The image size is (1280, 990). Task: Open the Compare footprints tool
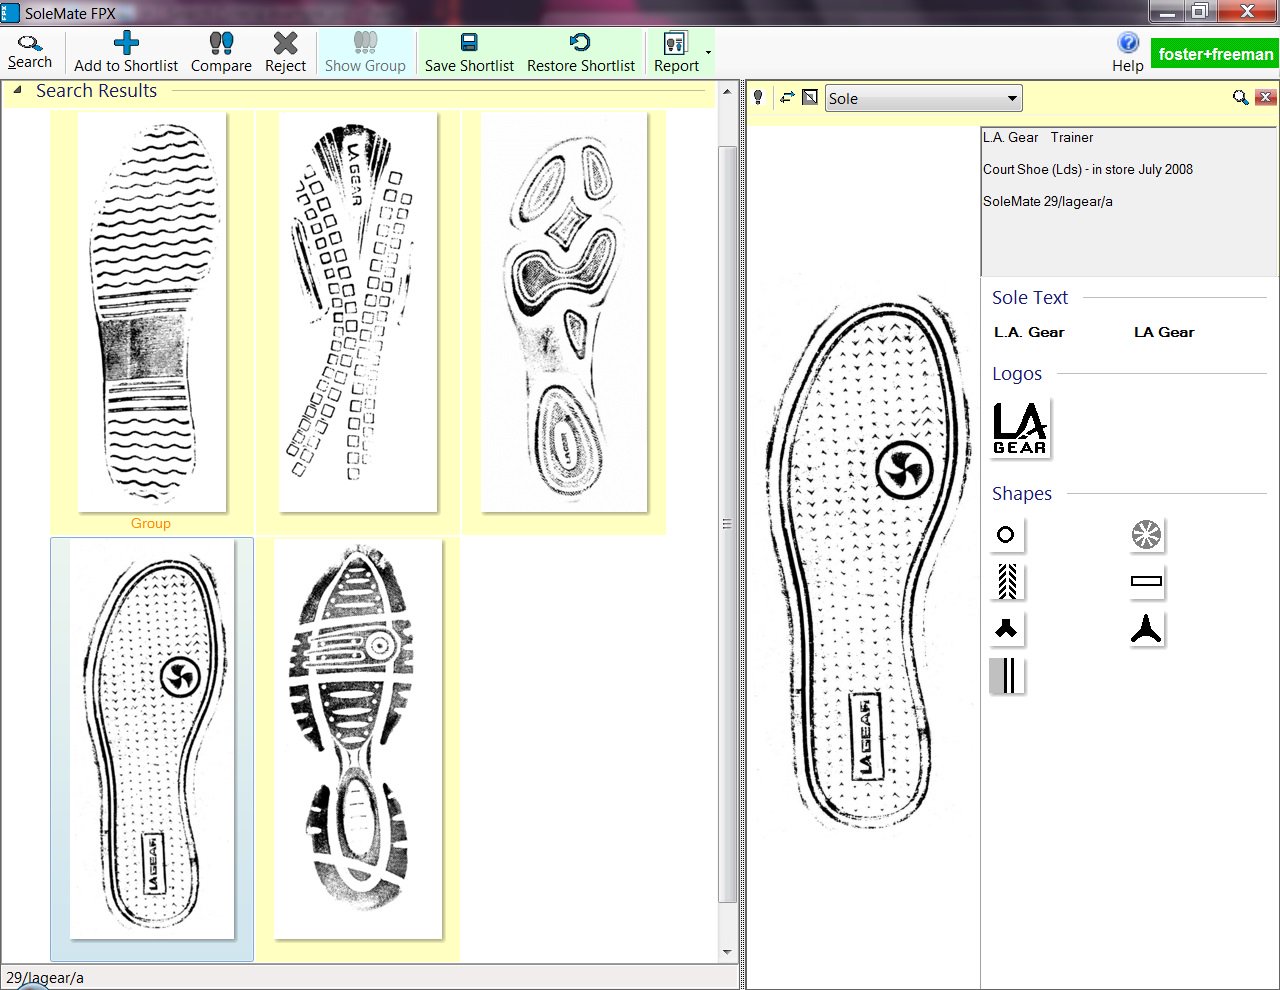point(221,52)
